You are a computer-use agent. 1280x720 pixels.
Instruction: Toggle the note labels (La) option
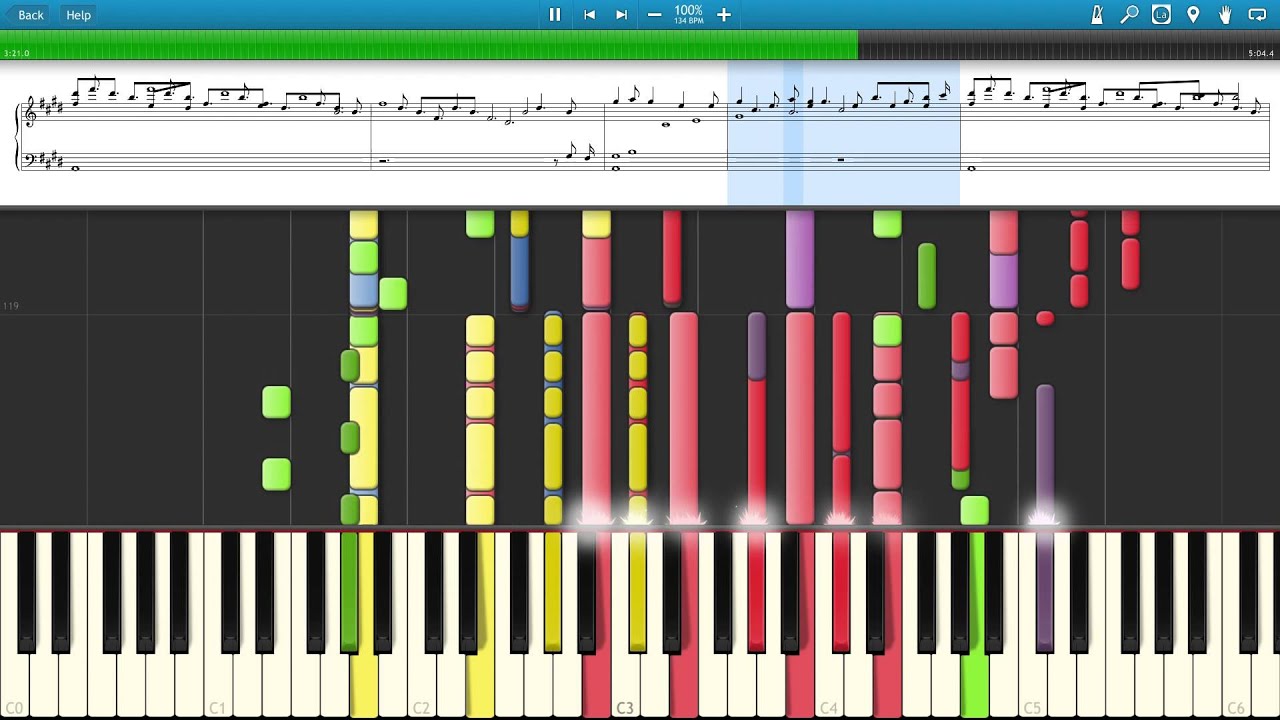(x=1161, y=15)
